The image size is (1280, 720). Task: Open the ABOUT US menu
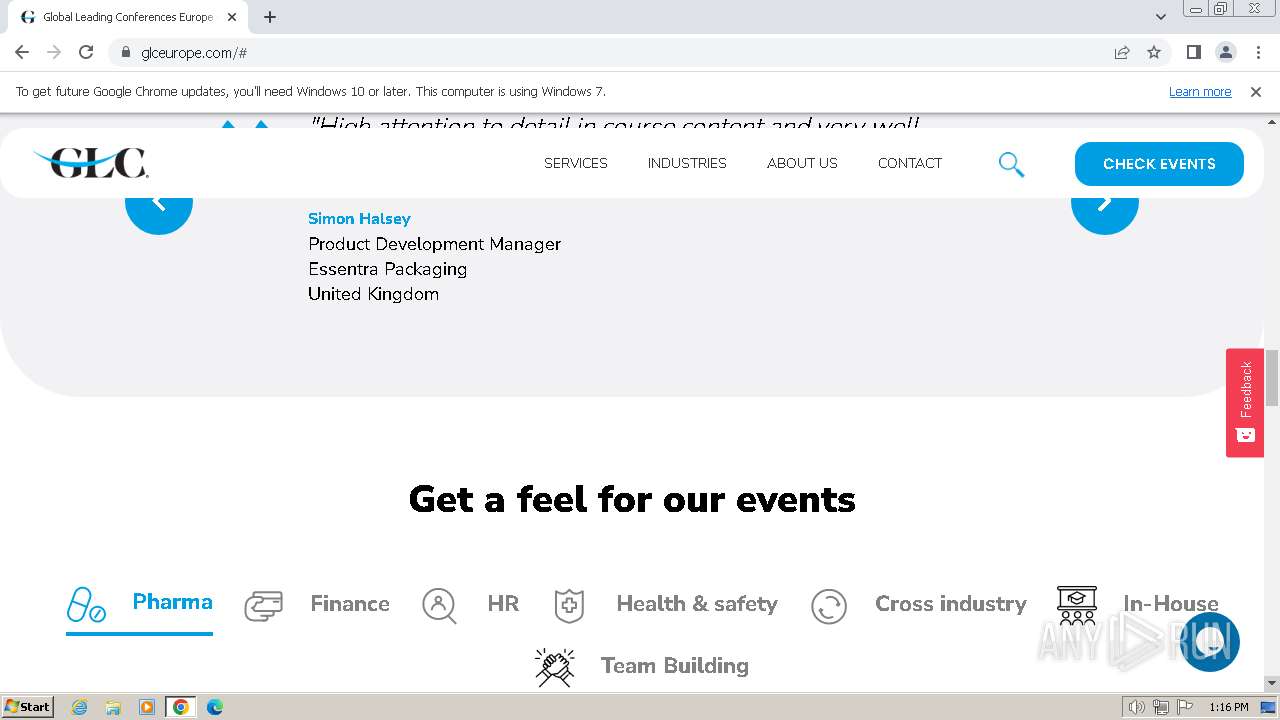[x=802, y=163]
